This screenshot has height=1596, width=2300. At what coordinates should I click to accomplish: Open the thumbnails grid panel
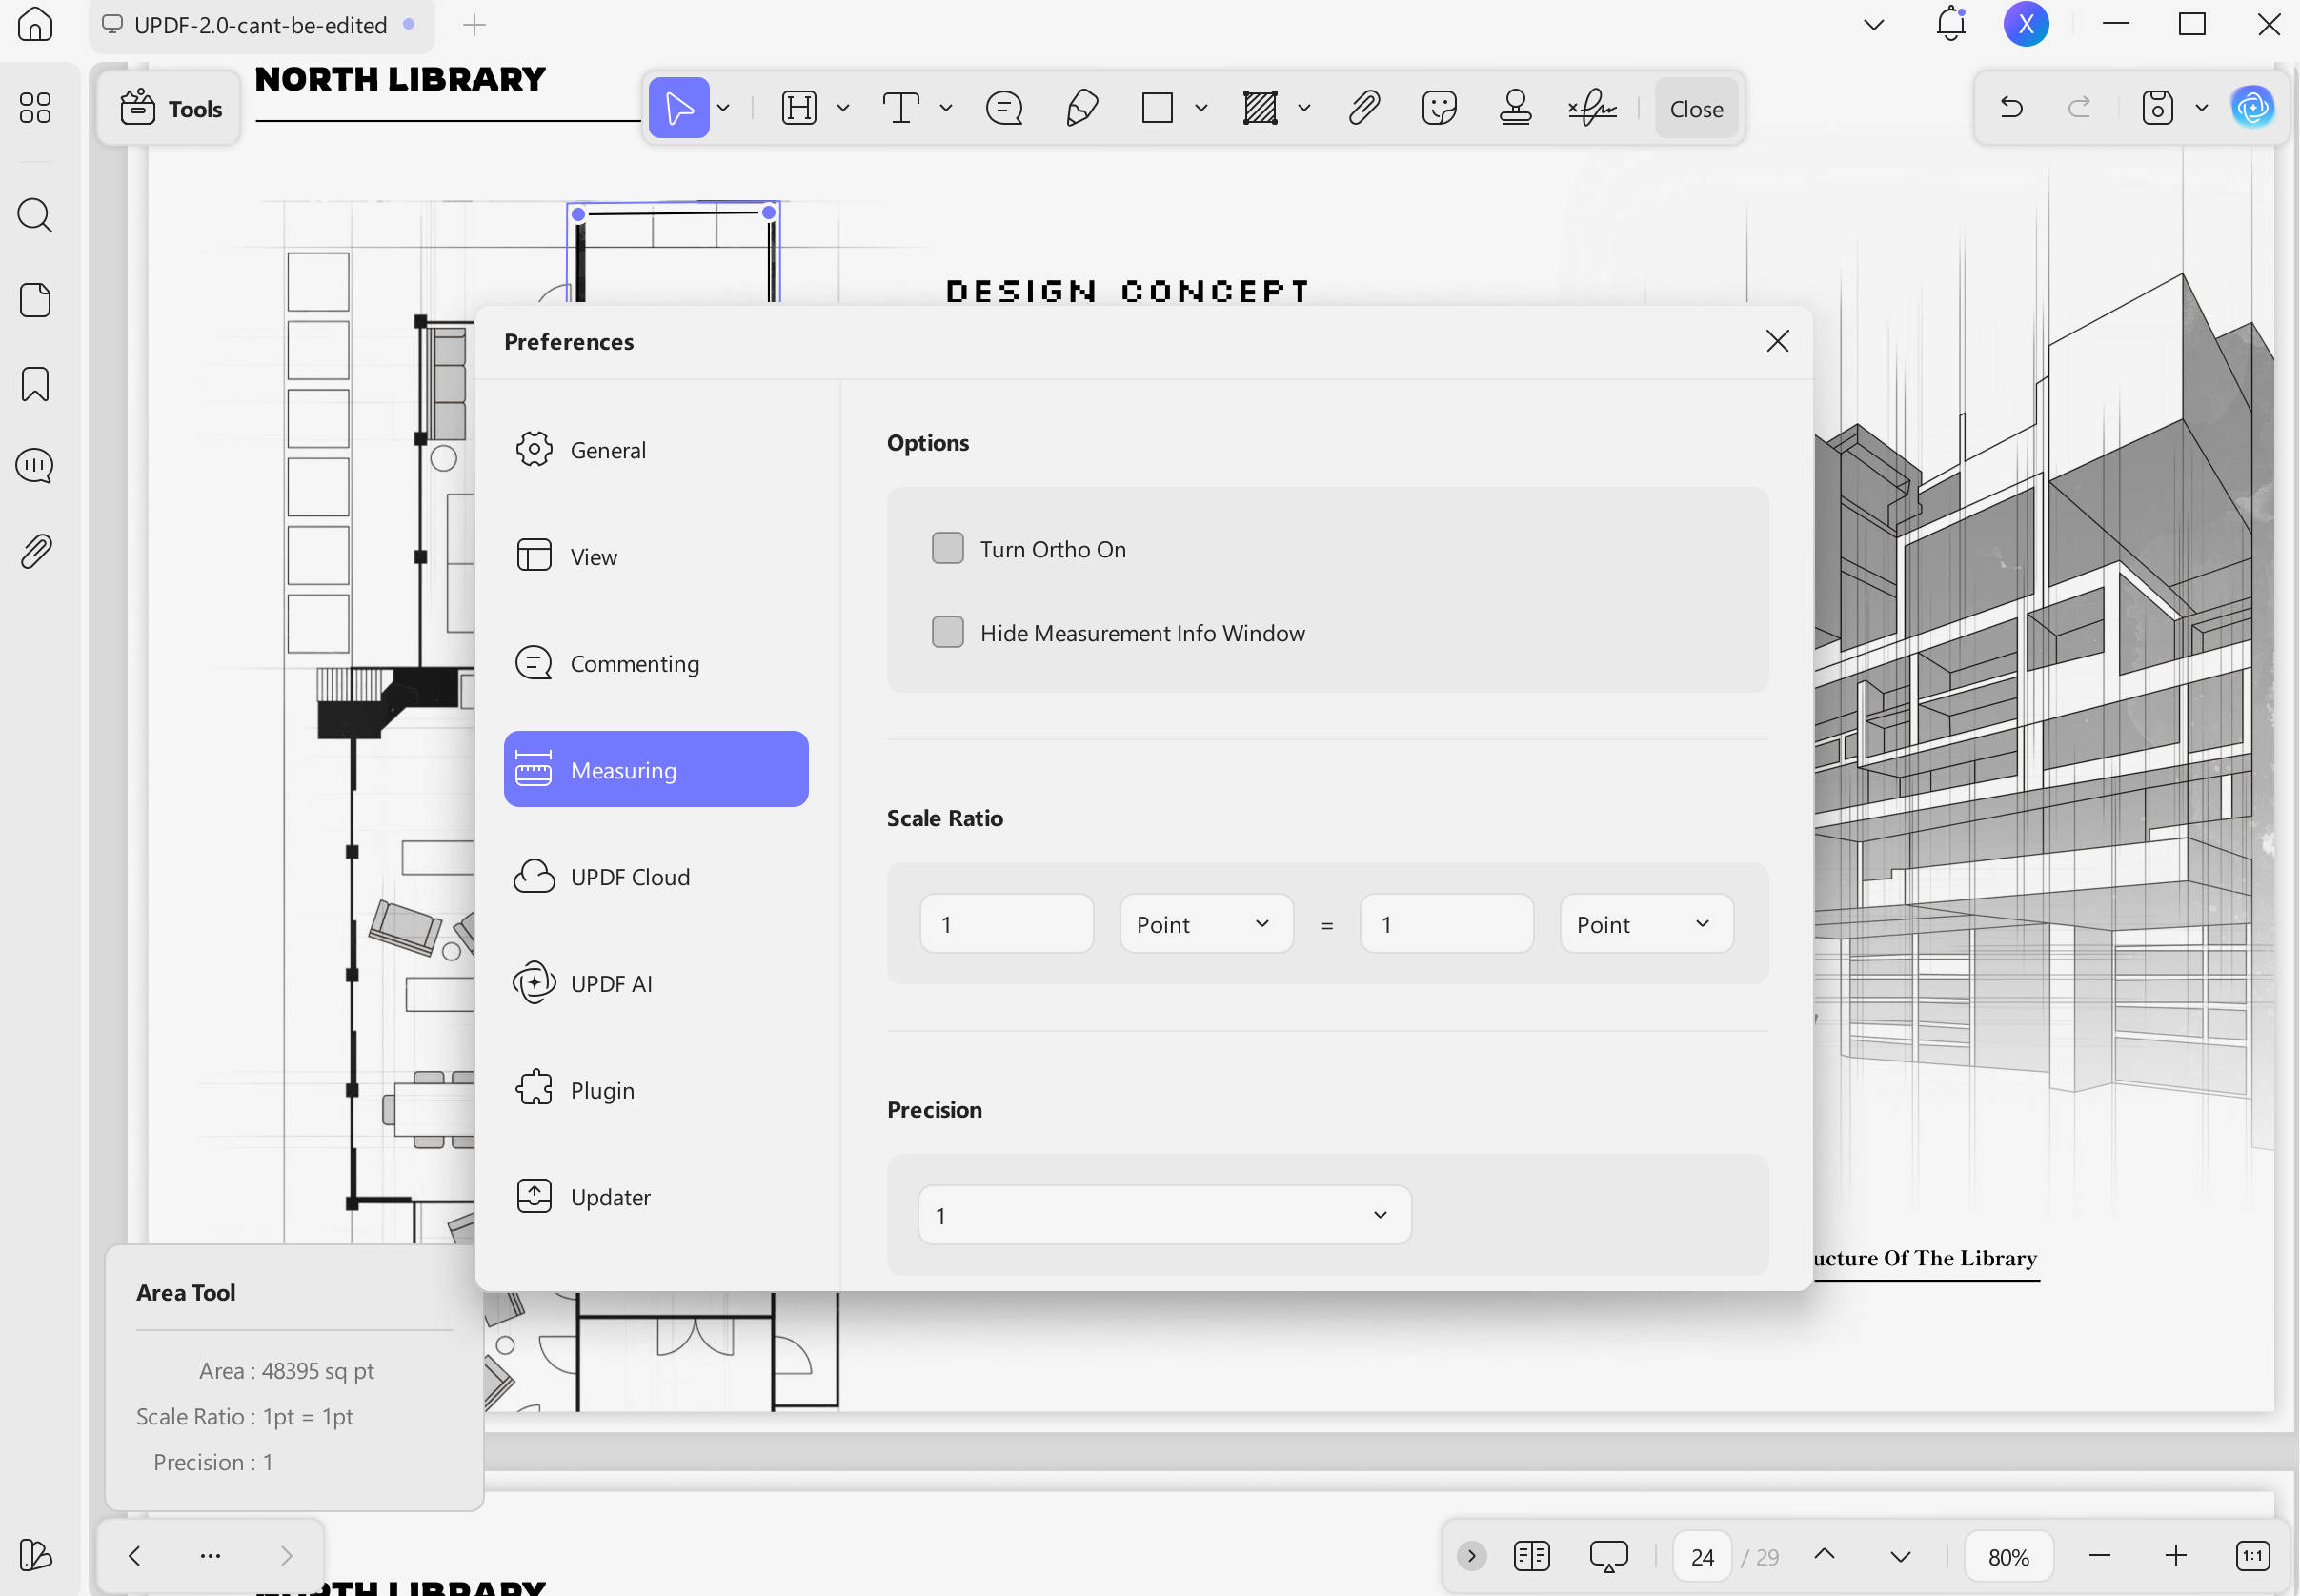(x=35, y=108)
